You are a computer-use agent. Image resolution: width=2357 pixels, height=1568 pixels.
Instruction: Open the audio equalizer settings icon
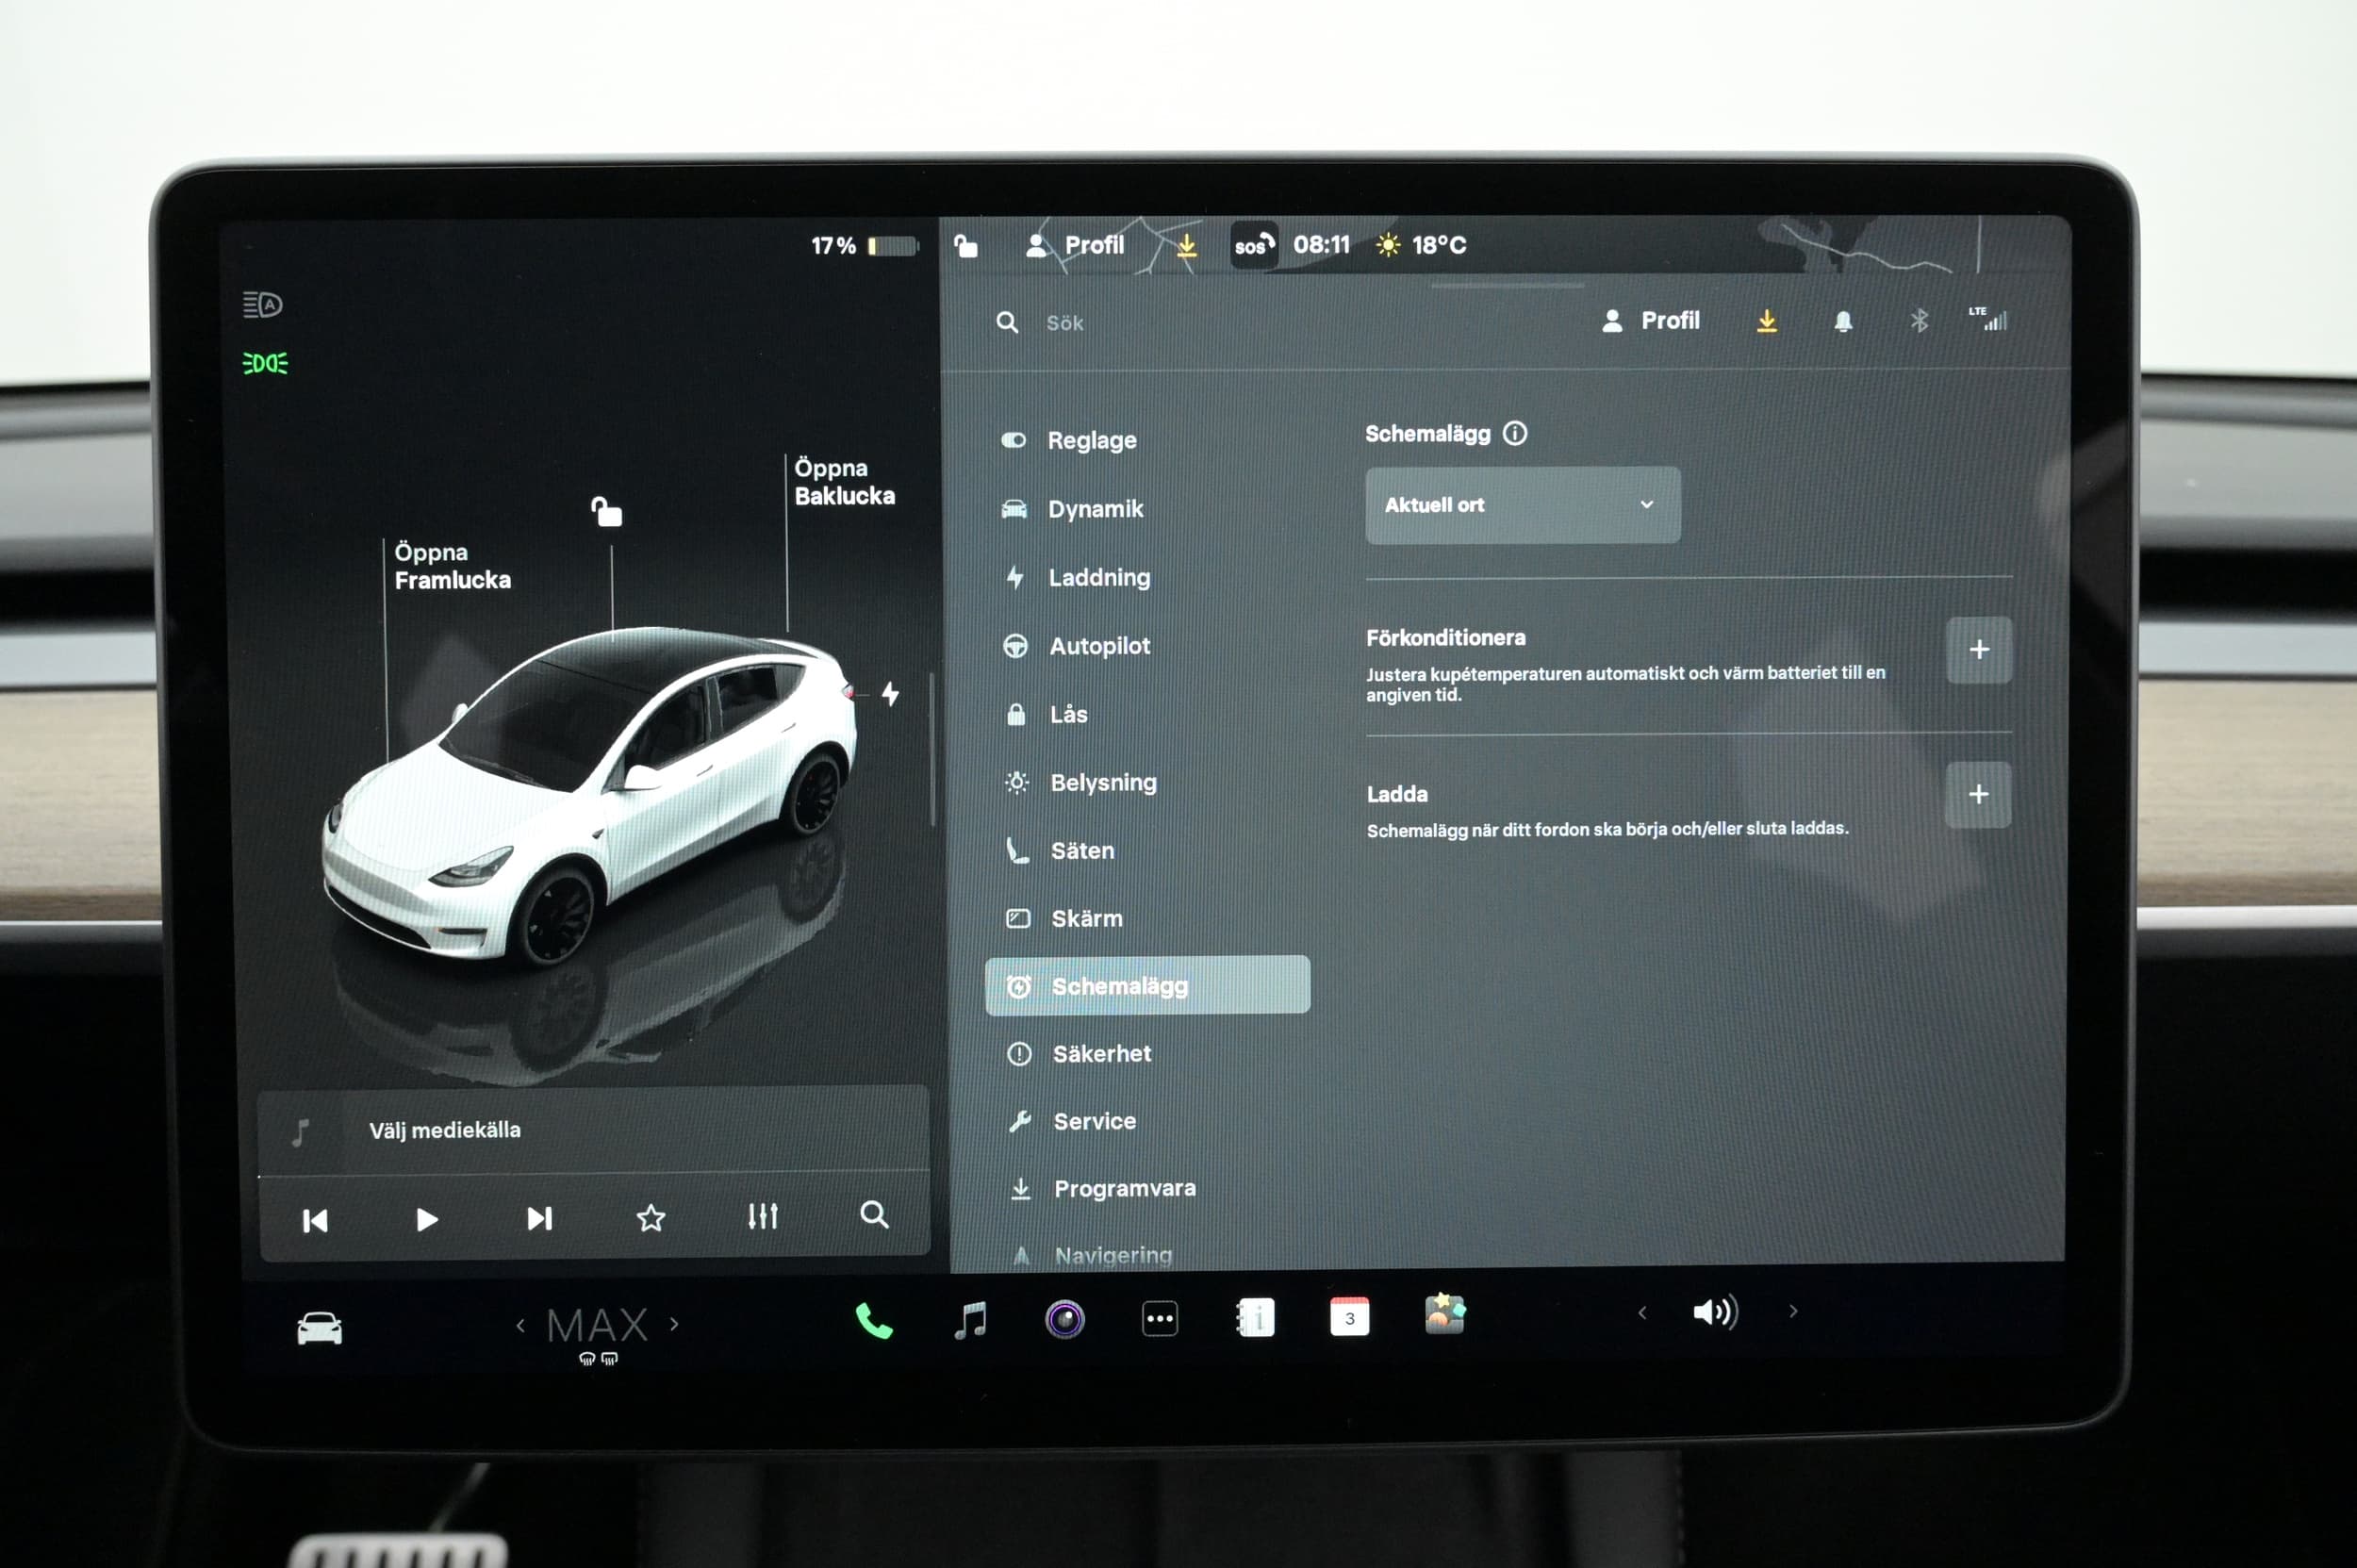coord(762,1216)
